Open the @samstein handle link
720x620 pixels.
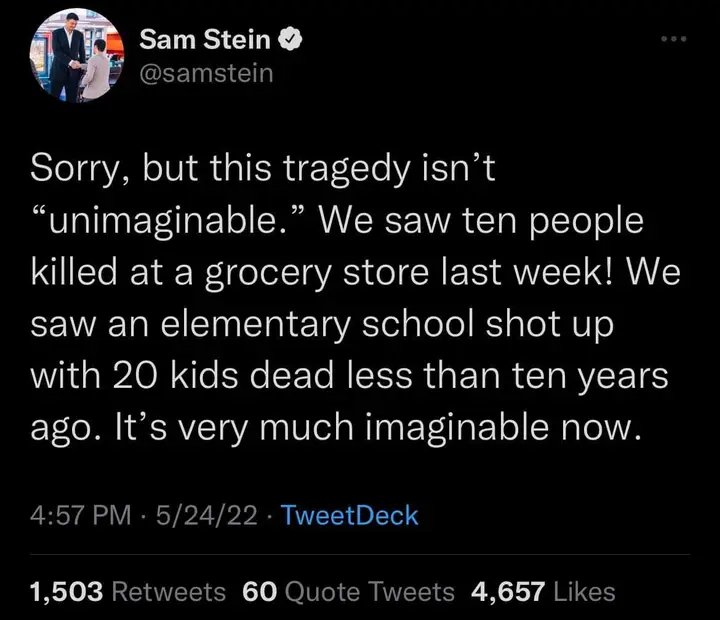206,73
